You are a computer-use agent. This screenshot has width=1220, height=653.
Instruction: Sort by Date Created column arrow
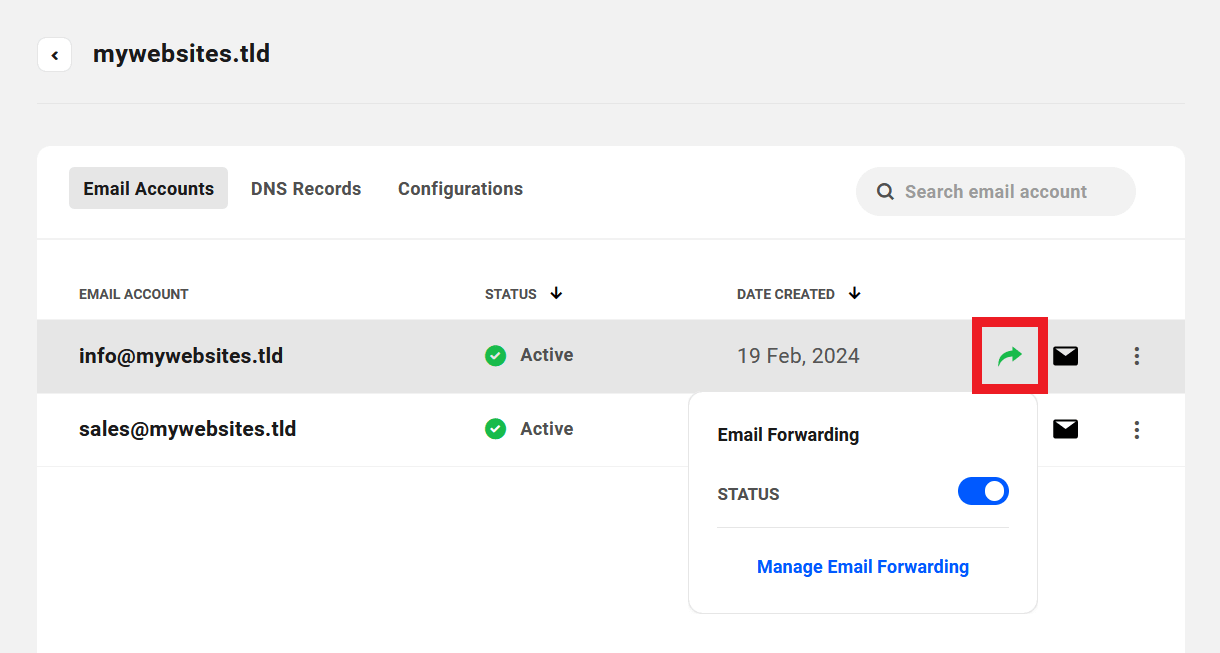tap(854, 293)
